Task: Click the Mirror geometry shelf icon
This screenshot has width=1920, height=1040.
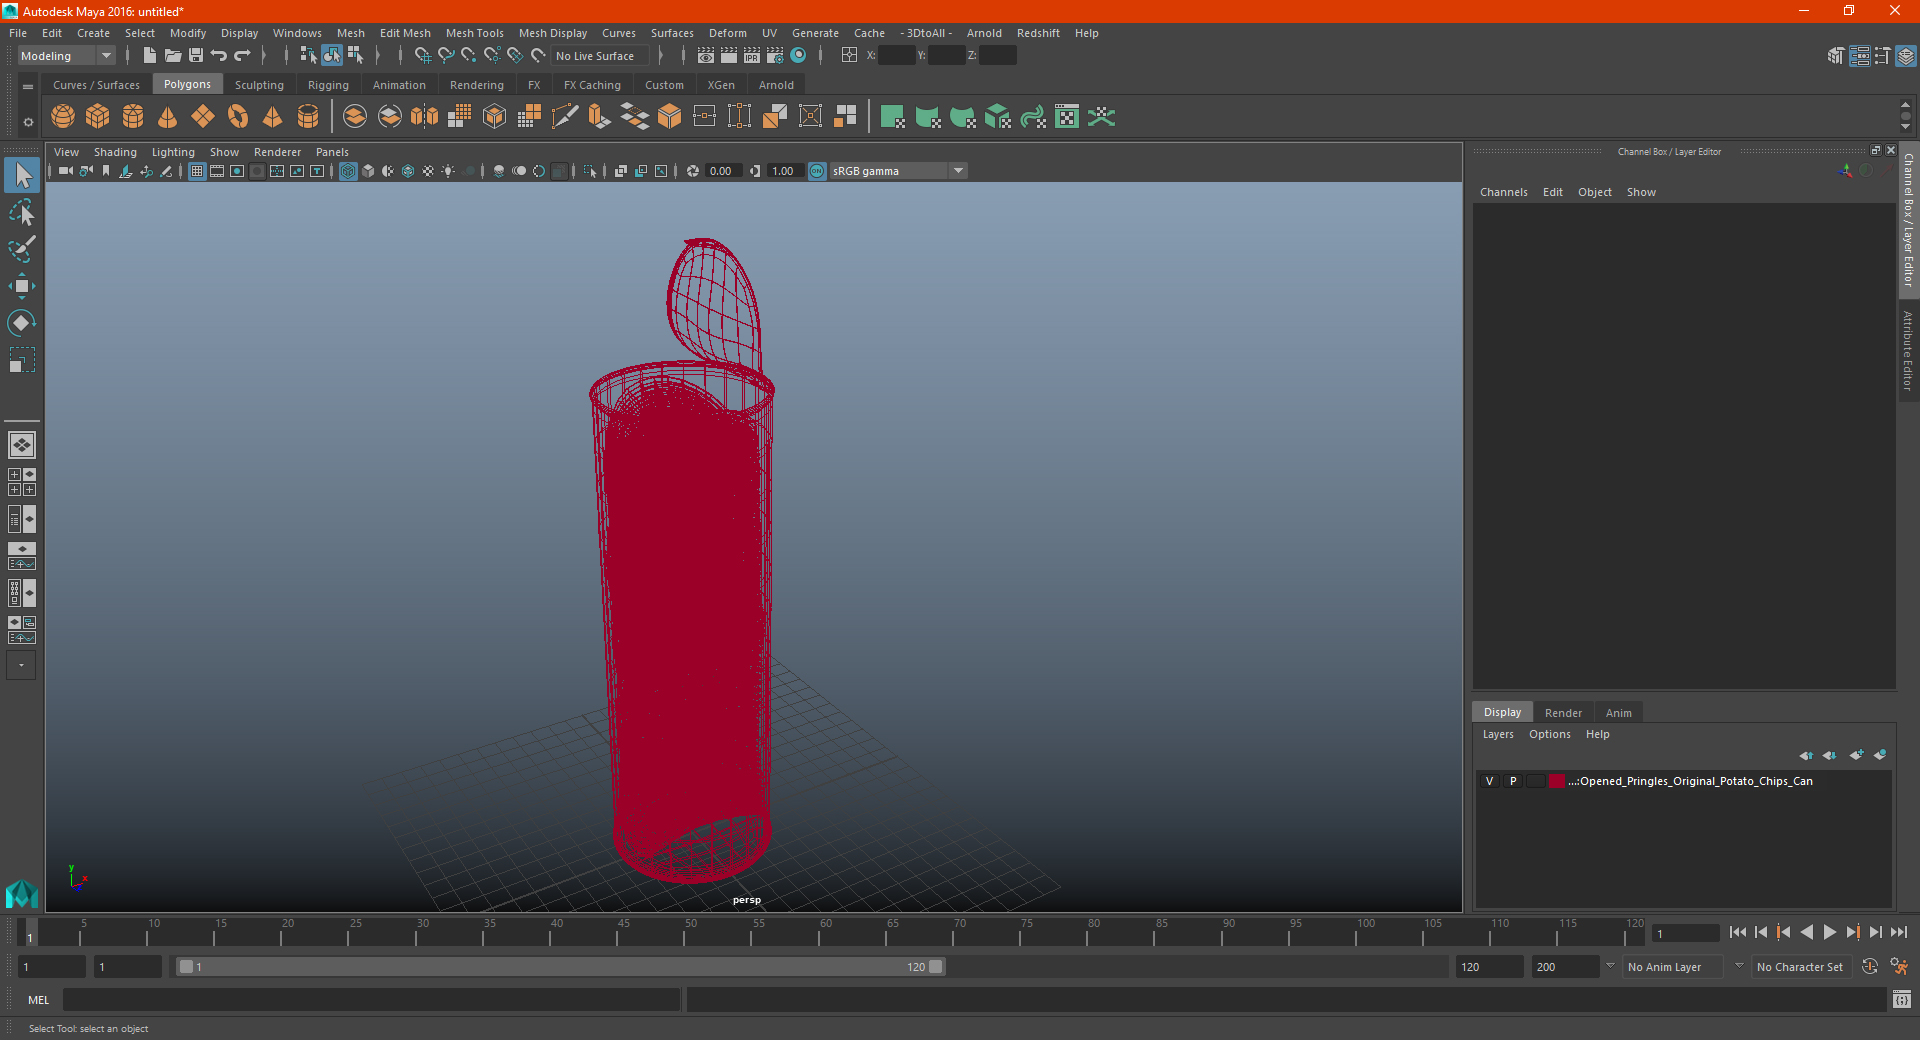Action: click(425, 117)
